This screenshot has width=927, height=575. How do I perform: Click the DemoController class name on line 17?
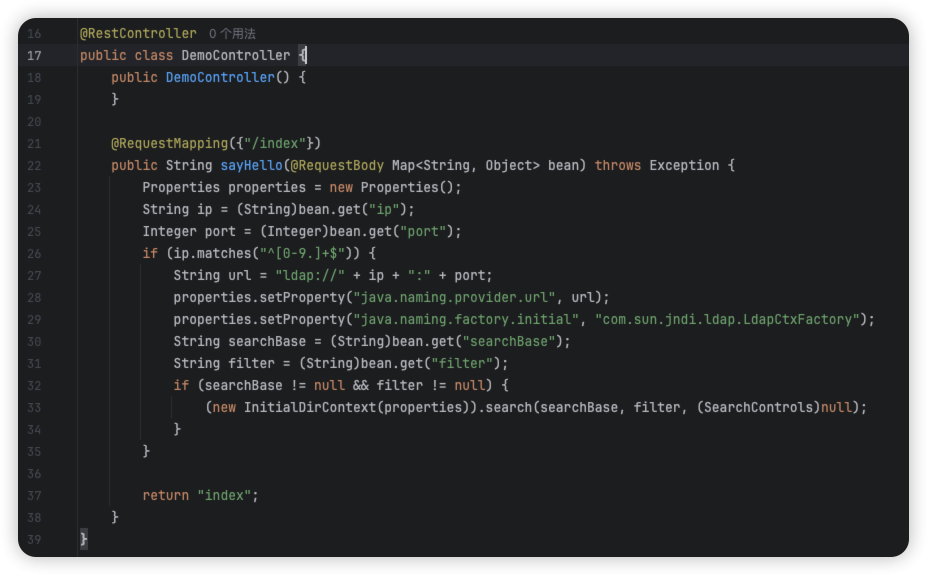click(235, 56)
